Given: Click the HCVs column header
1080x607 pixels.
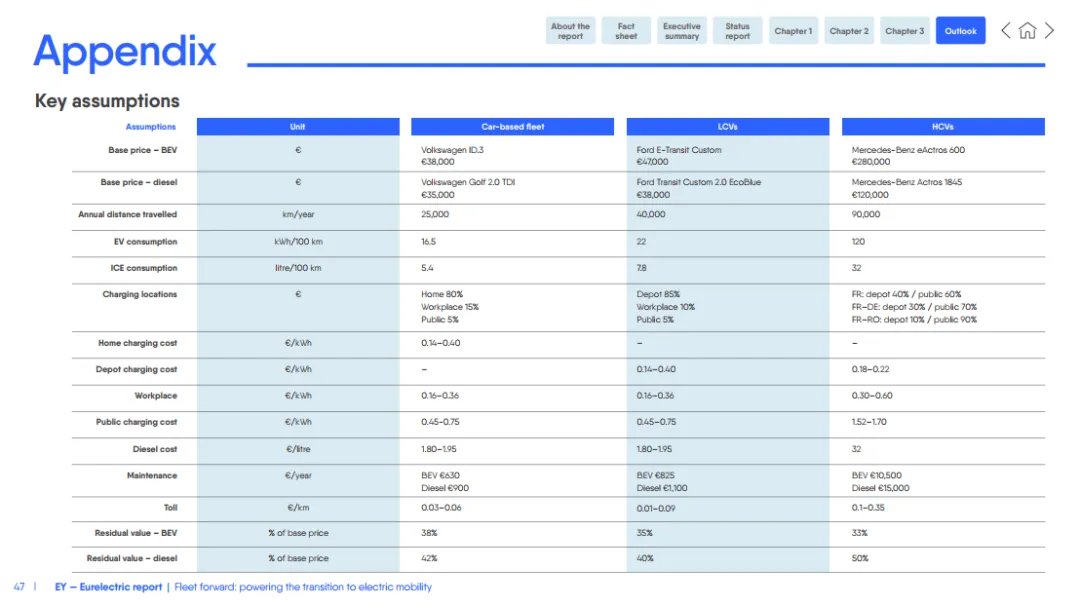Looking at the screenshot, I should coord(943,127).
